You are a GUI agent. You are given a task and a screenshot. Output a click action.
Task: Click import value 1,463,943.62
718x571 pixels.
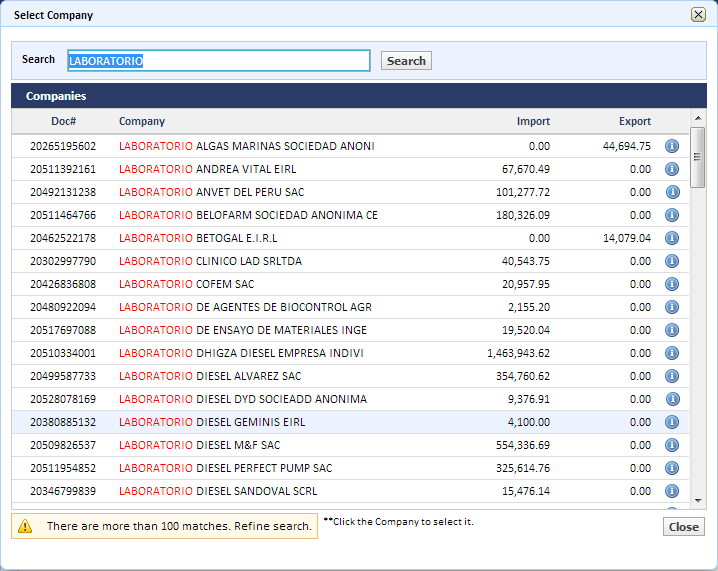(x=518, y=353)
